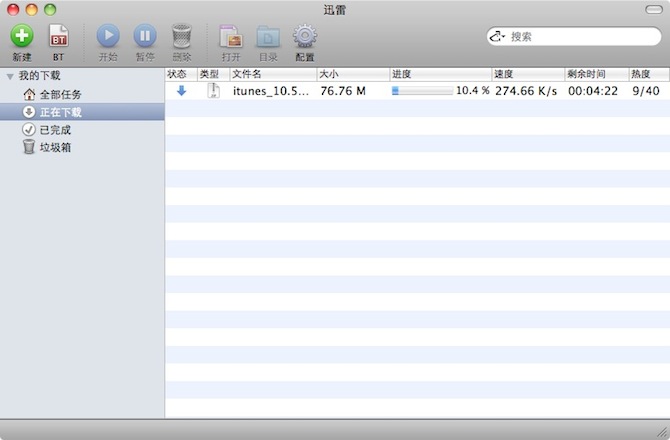This screenshot has height=440, width=670.
Task: Sort by the 状态 column header
Action: point(181,74)
